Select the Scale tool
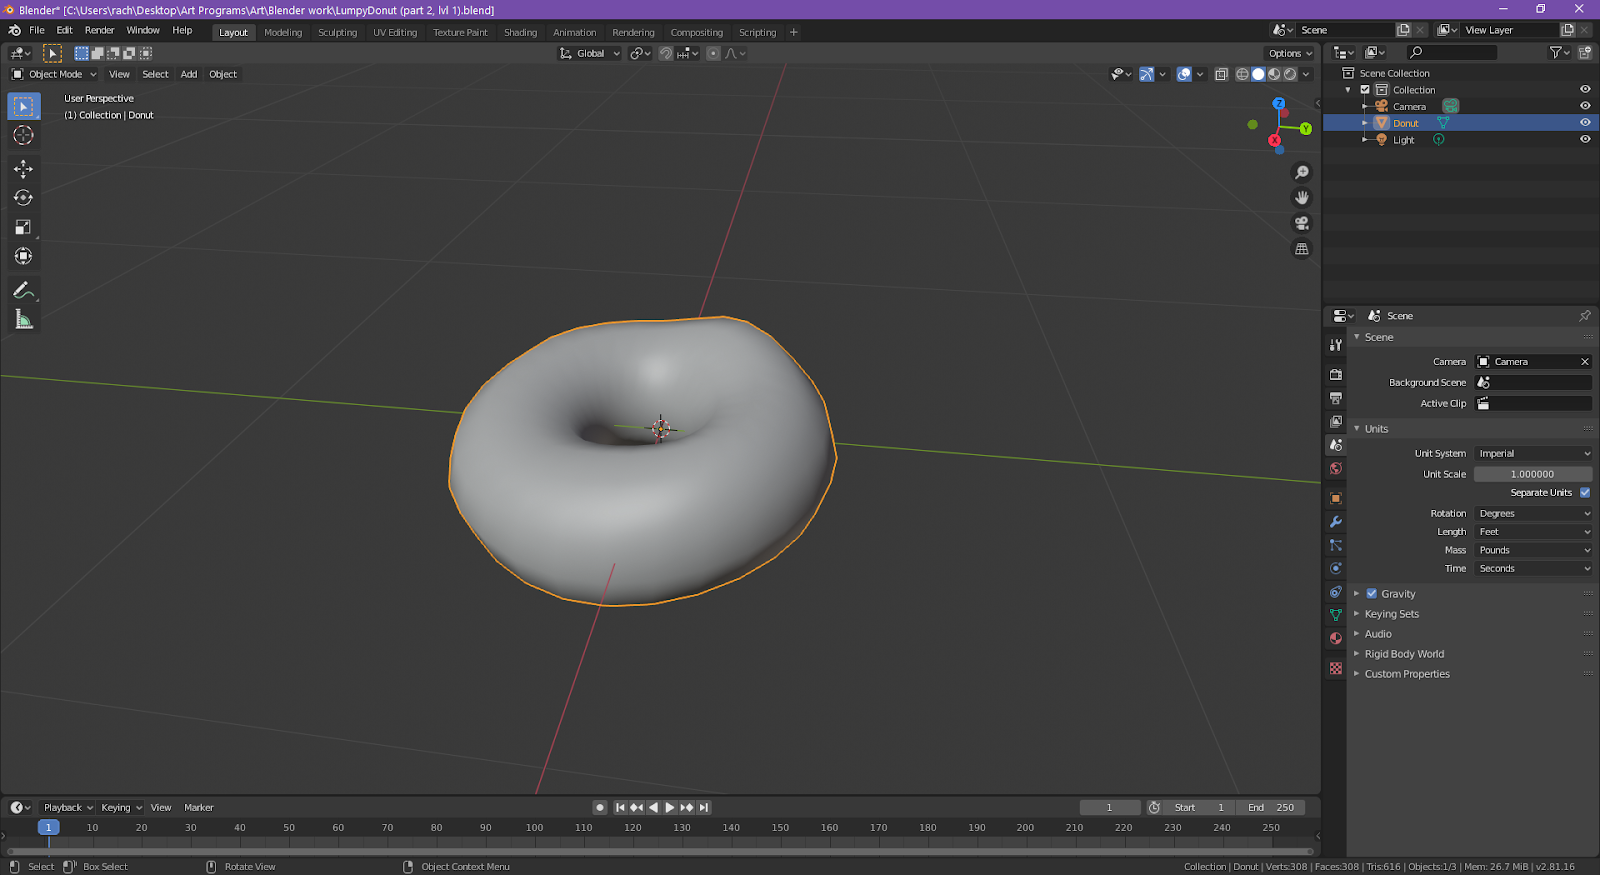Image resolution: width=1600 pixels, height=875 pixels. pyautogui.click(x=23, y=228)
